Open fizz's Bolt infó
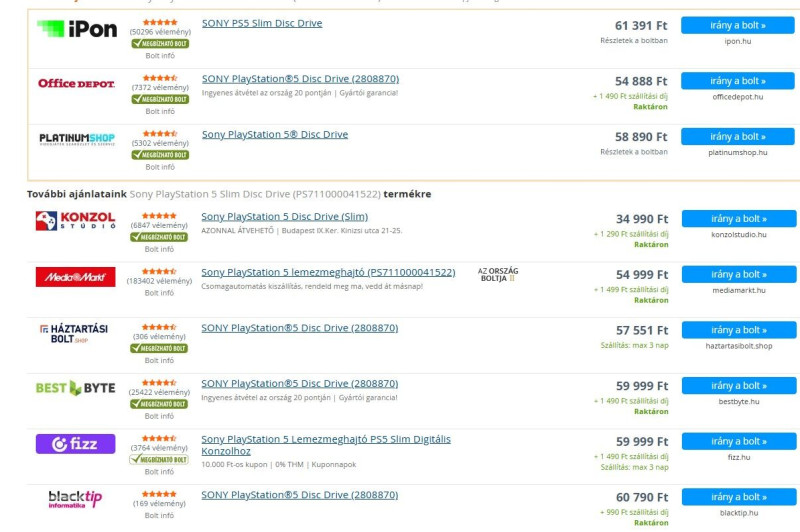This screenshot has height=532, width=800. 159,471
